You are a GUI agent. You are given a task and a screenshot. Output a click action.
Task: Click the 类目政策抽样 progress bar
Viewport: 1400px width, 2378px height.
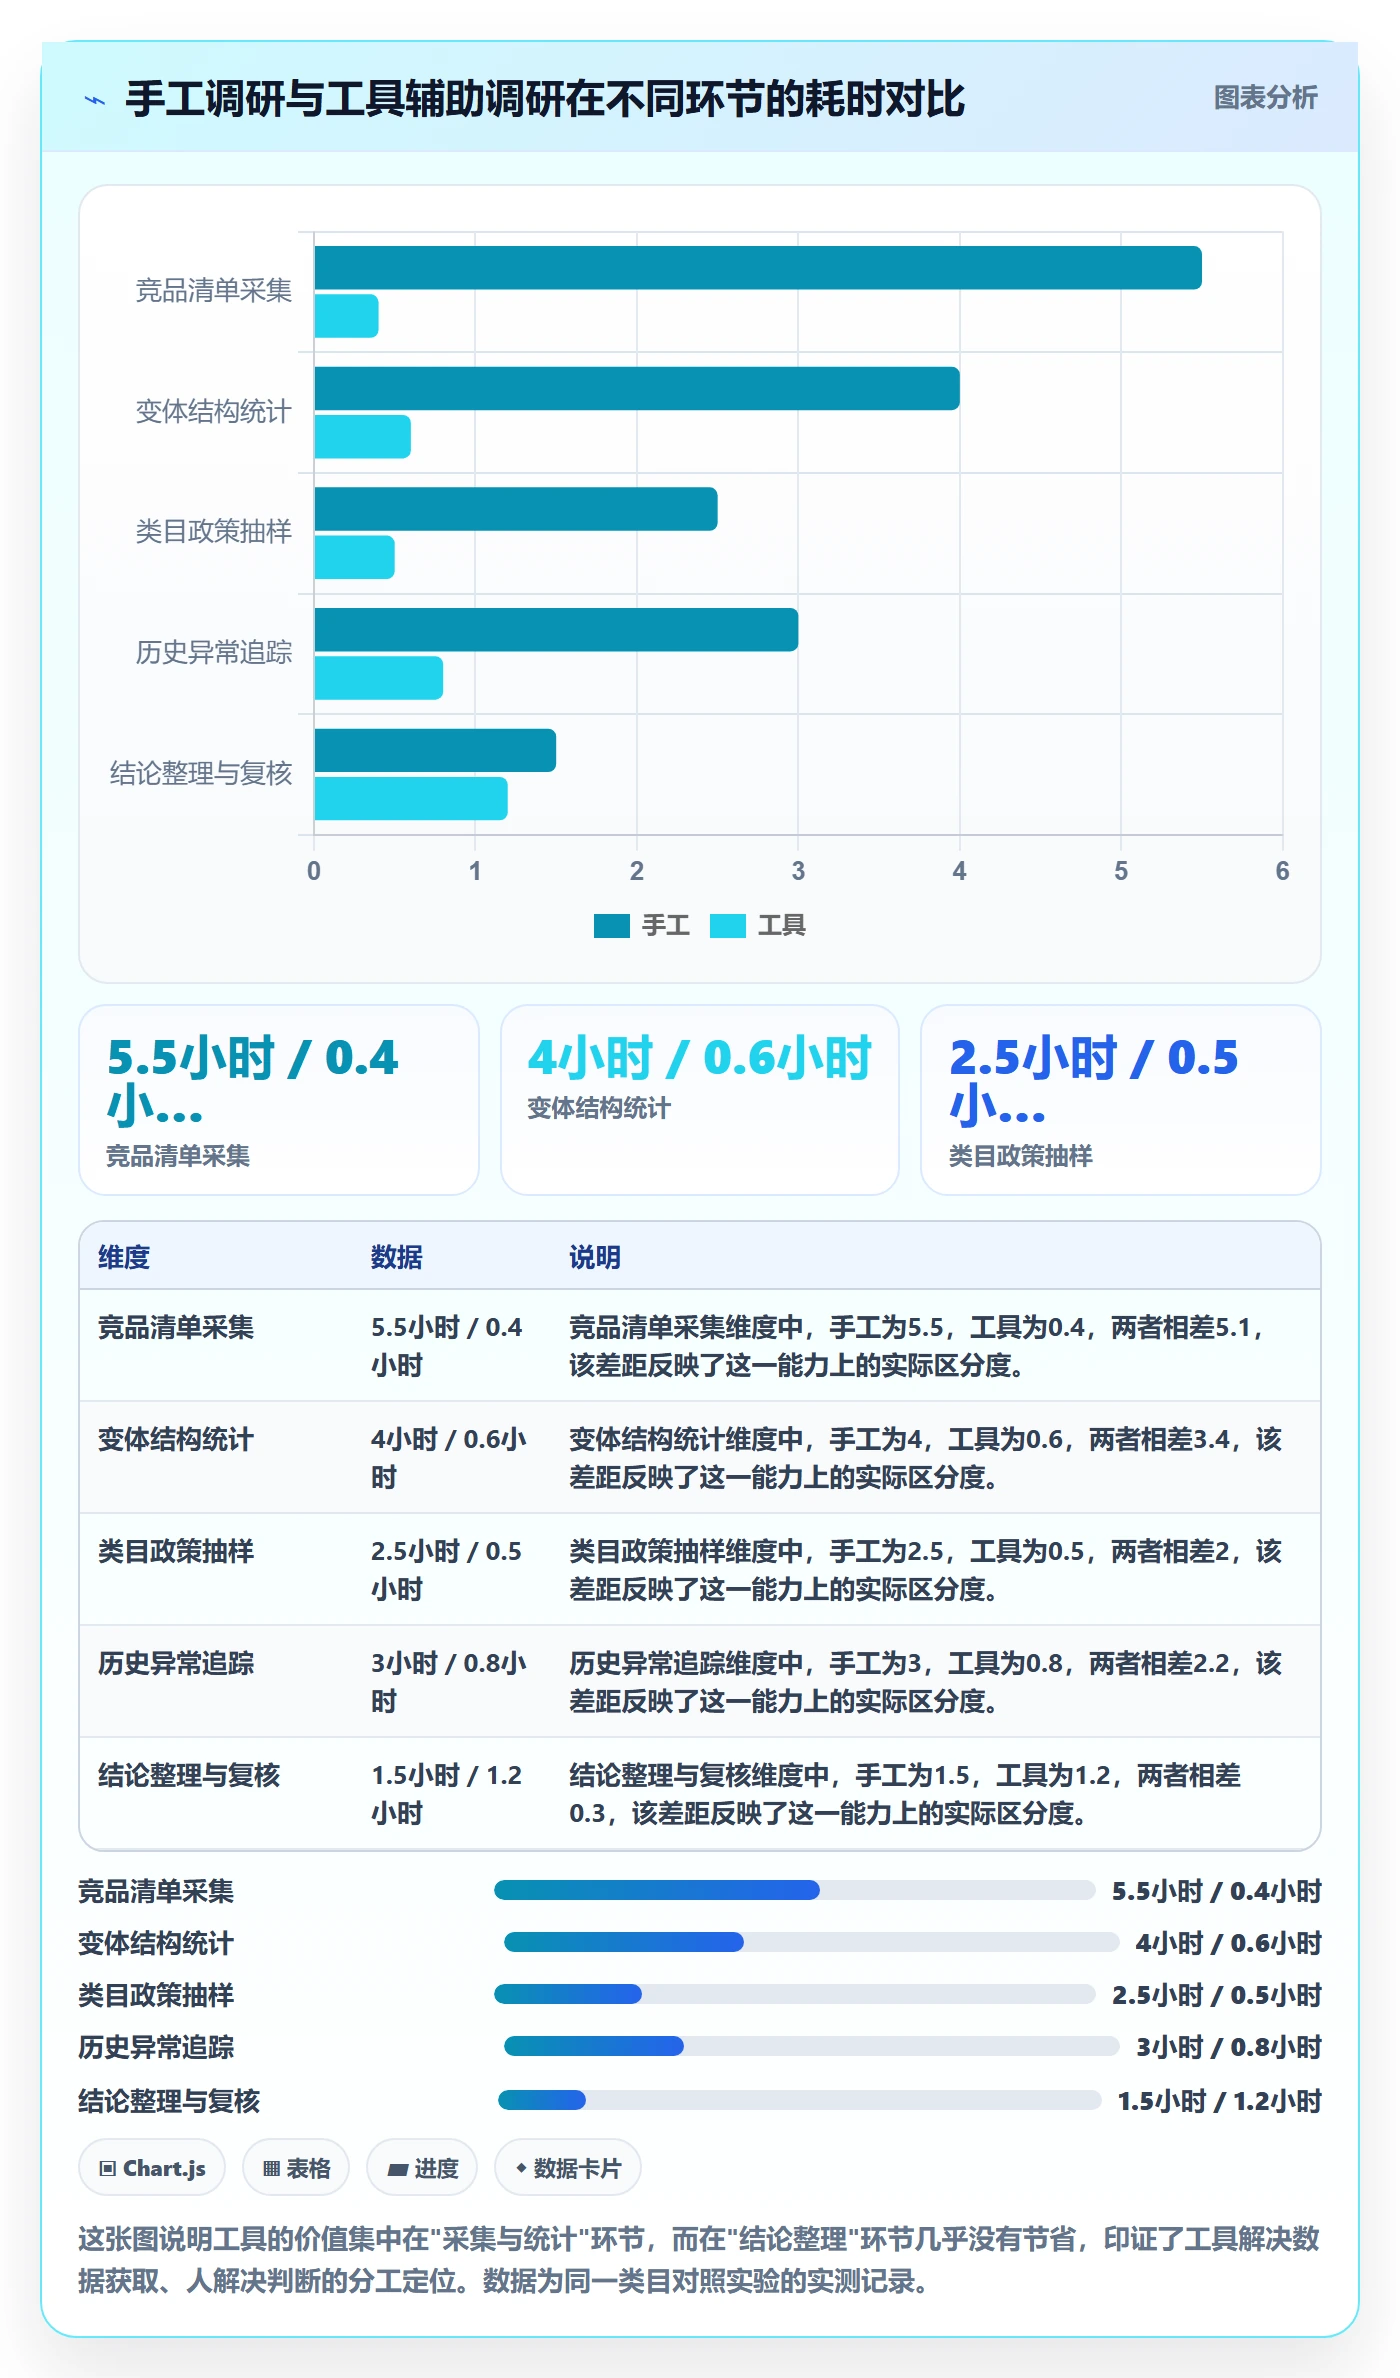pos(795,1994)
